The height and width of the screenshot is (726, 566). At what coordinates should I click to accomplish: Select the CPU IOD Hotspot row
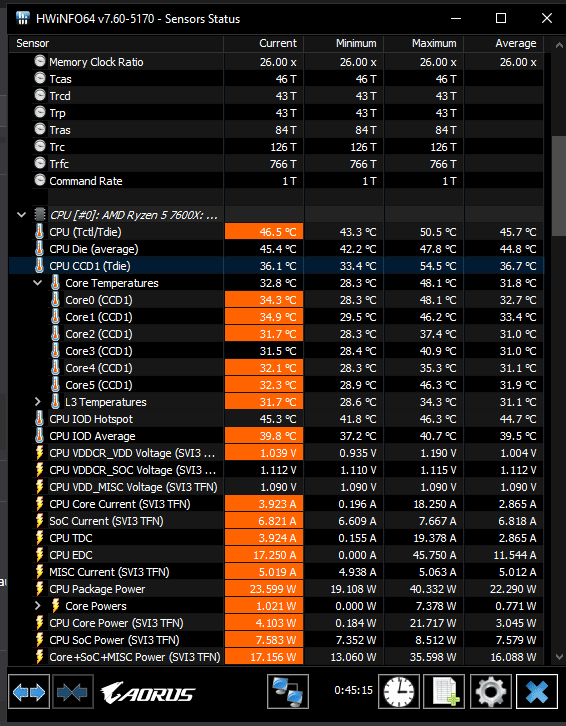276,419
